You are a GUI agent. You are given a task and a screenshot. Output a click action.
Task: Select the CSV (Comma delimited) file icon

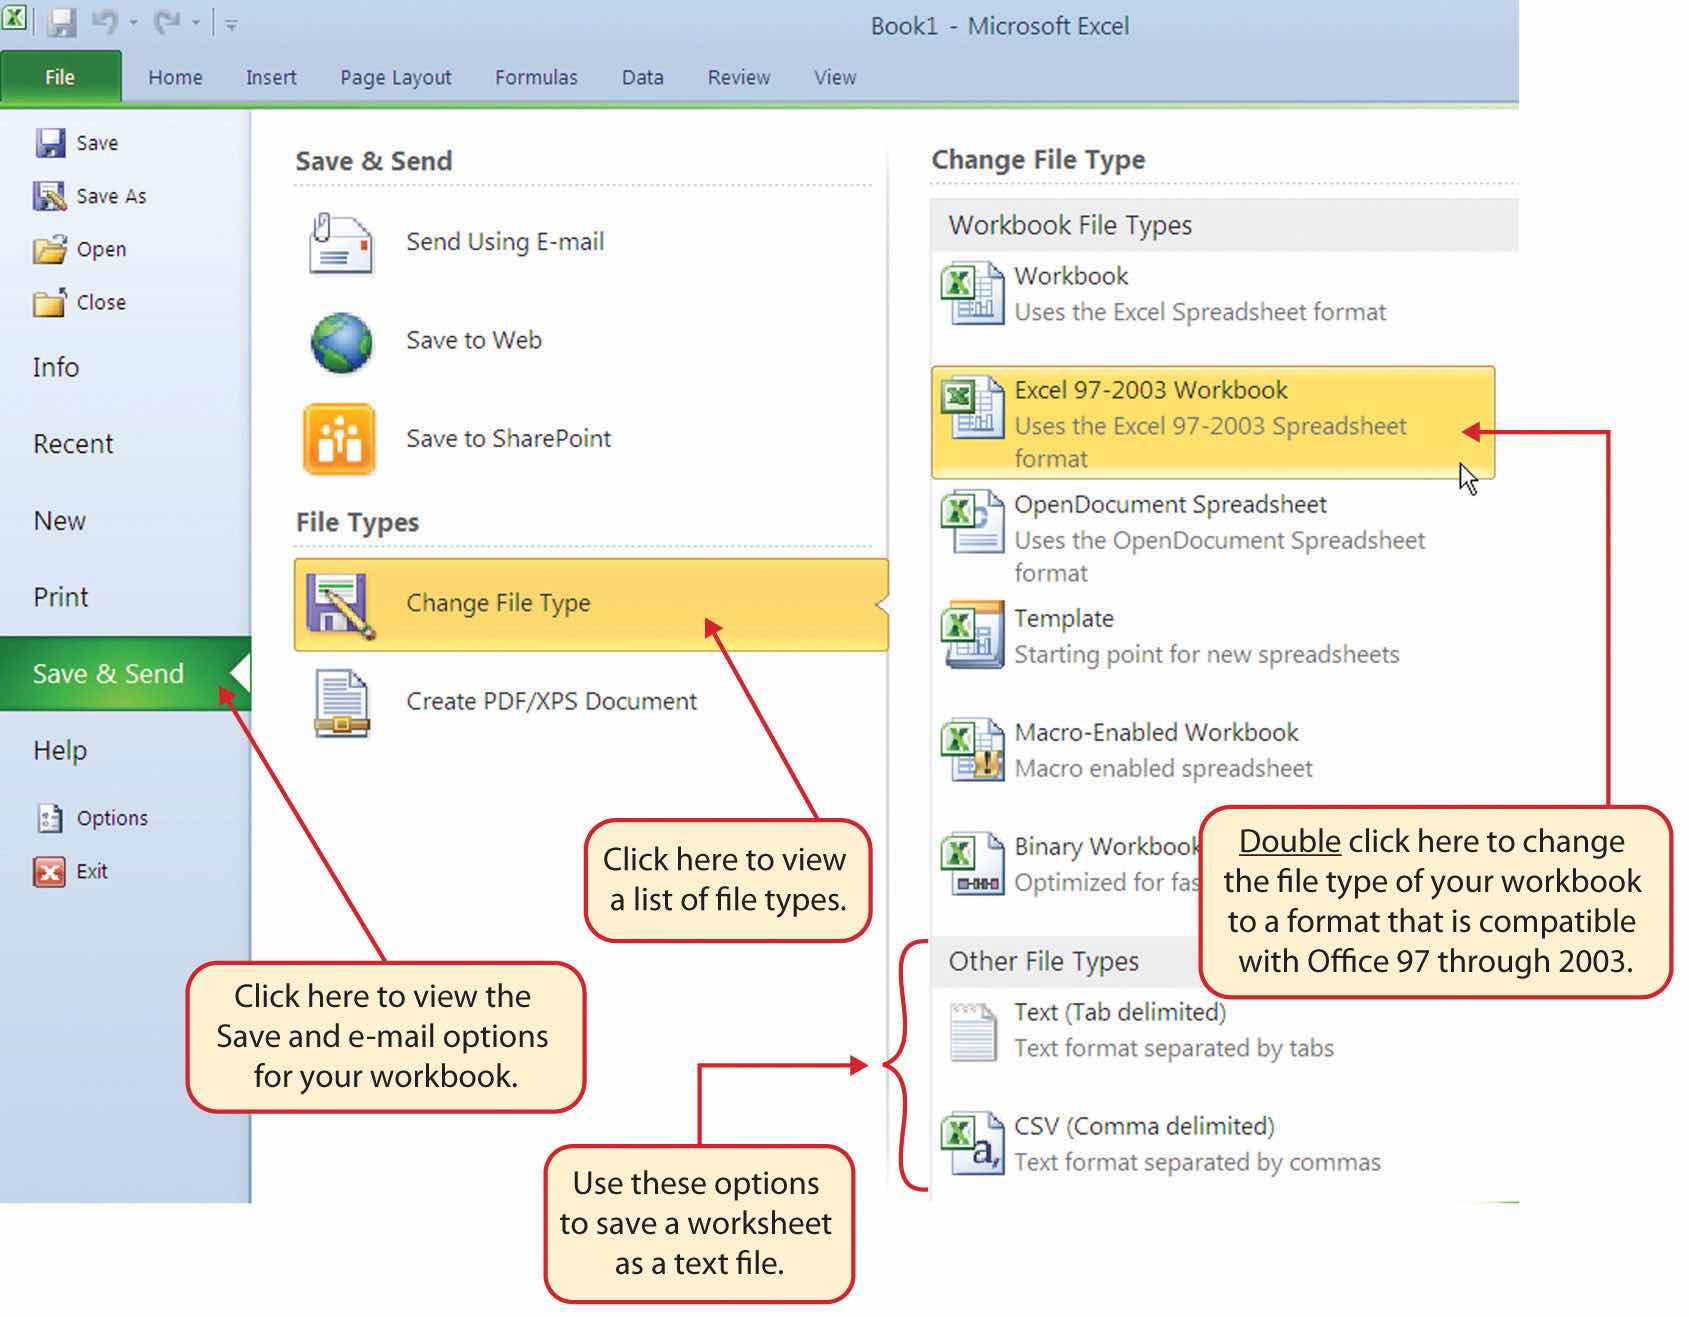[x=972, y=1143]
